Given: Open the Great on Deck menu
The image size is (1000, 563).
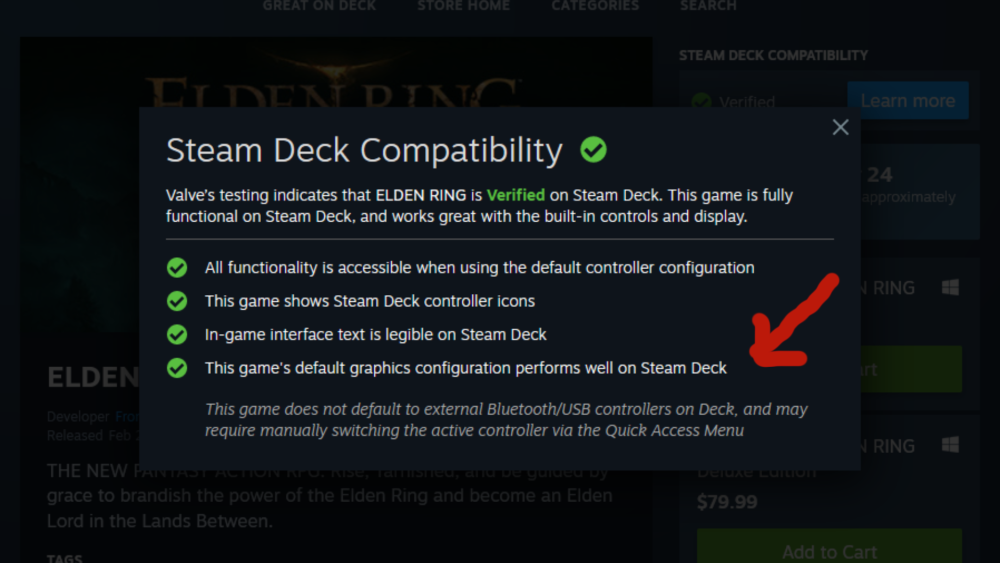Looking at the screenshot, I should pos(319,6).
